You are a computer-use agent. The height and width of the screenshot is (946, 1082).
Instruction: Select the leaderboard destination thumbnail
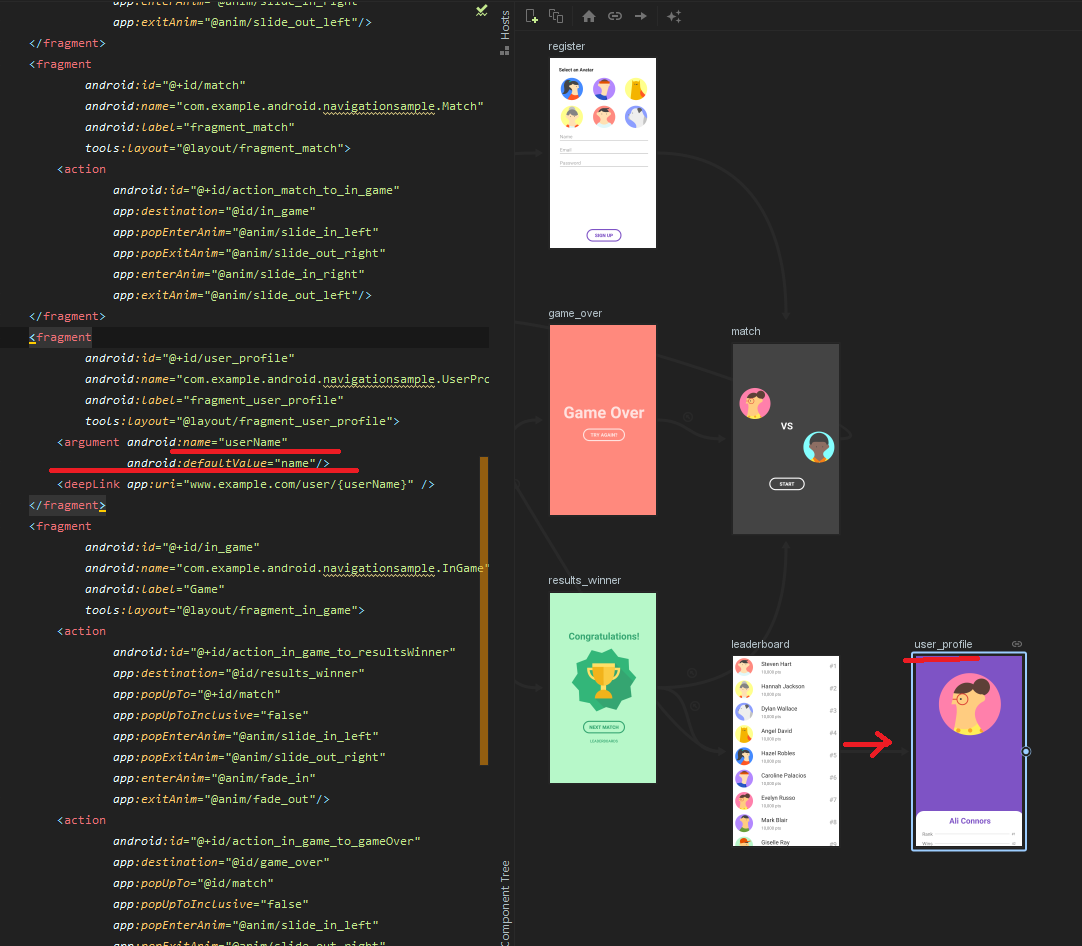coord(785,751)
